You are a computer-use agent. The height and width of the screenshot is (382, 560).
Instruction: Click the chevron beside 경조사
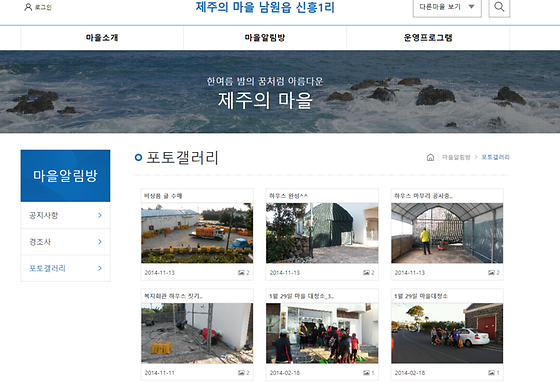coord(100,242)
